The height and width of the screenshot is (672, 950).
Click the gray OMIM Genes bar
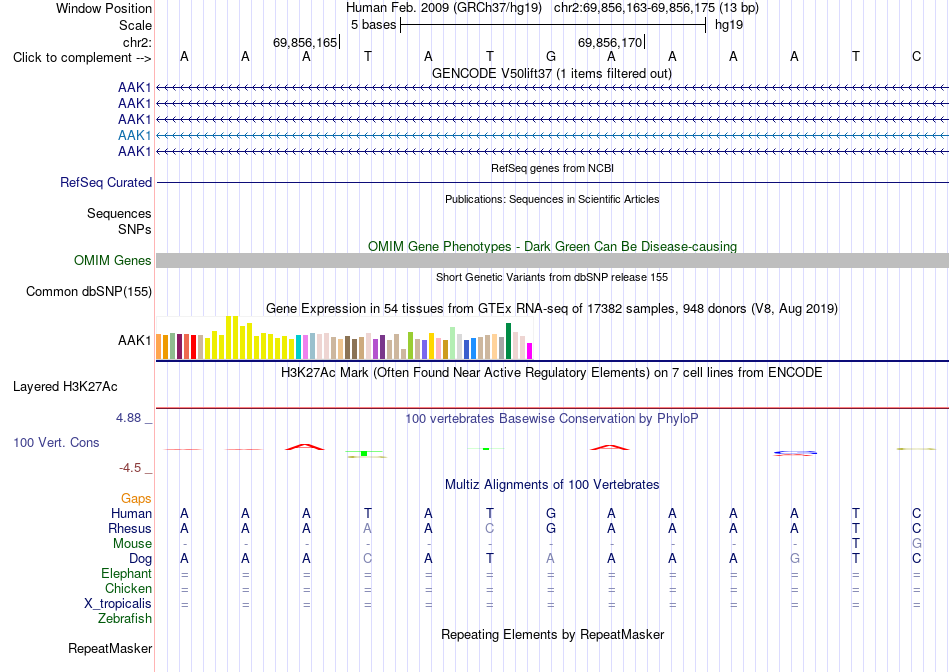click(552, 261)
